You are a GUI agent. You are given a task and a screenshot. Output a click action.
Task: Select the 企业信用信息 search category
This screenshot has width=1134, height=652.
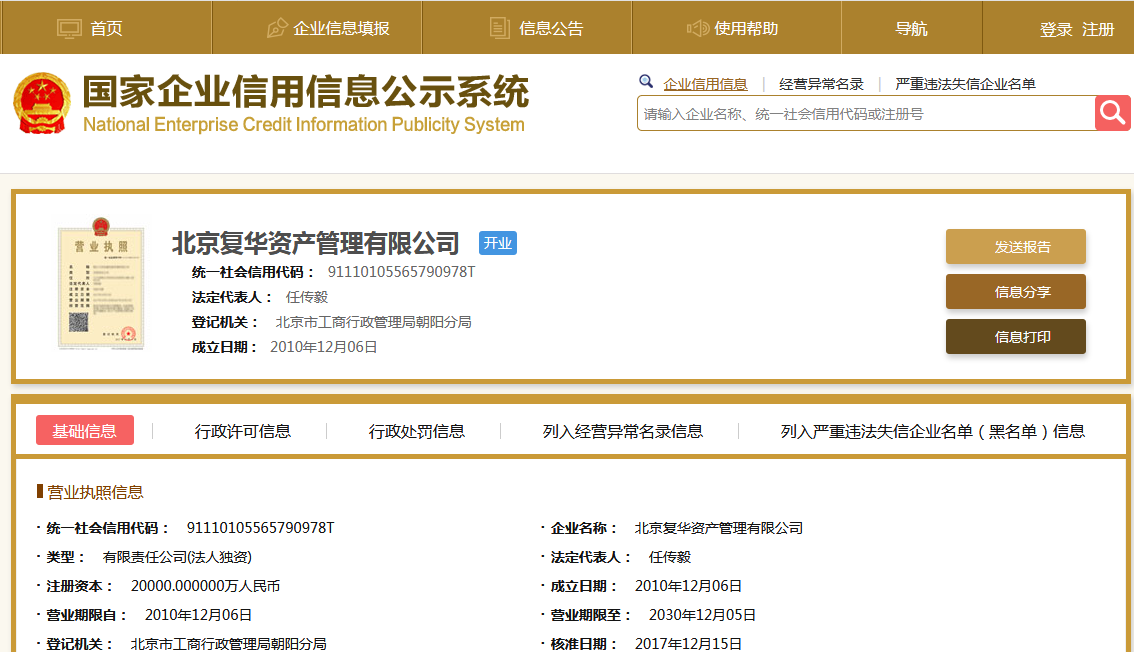click(705, 84)
